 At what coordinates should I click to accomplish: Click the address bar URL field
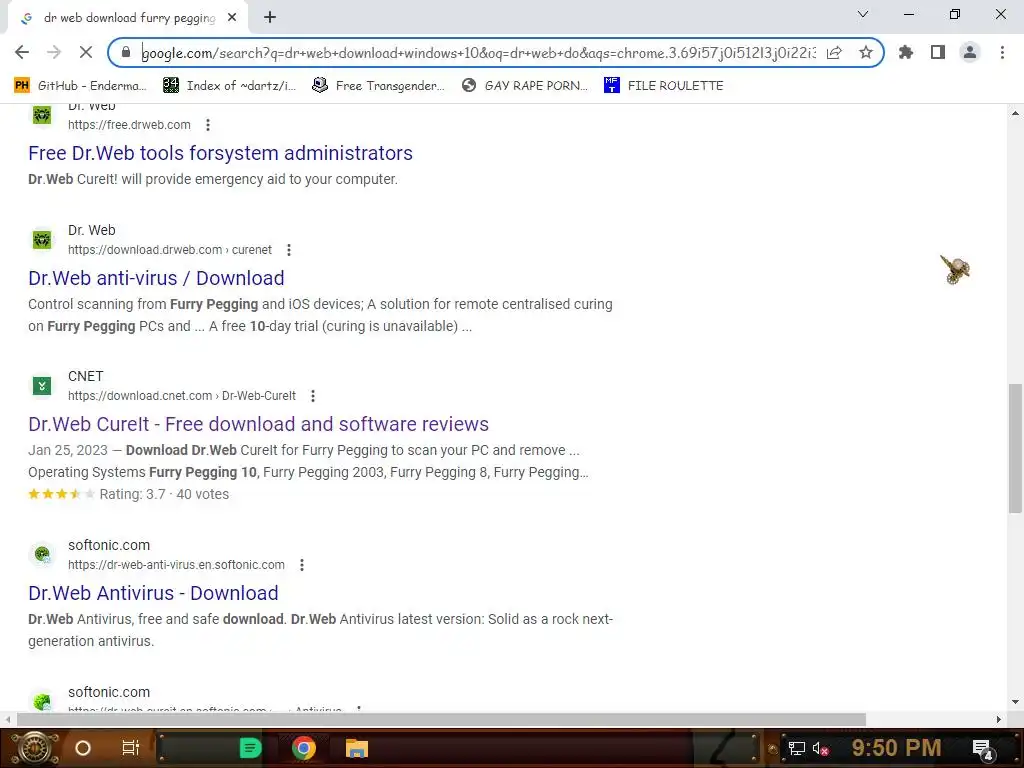[478, 53]
